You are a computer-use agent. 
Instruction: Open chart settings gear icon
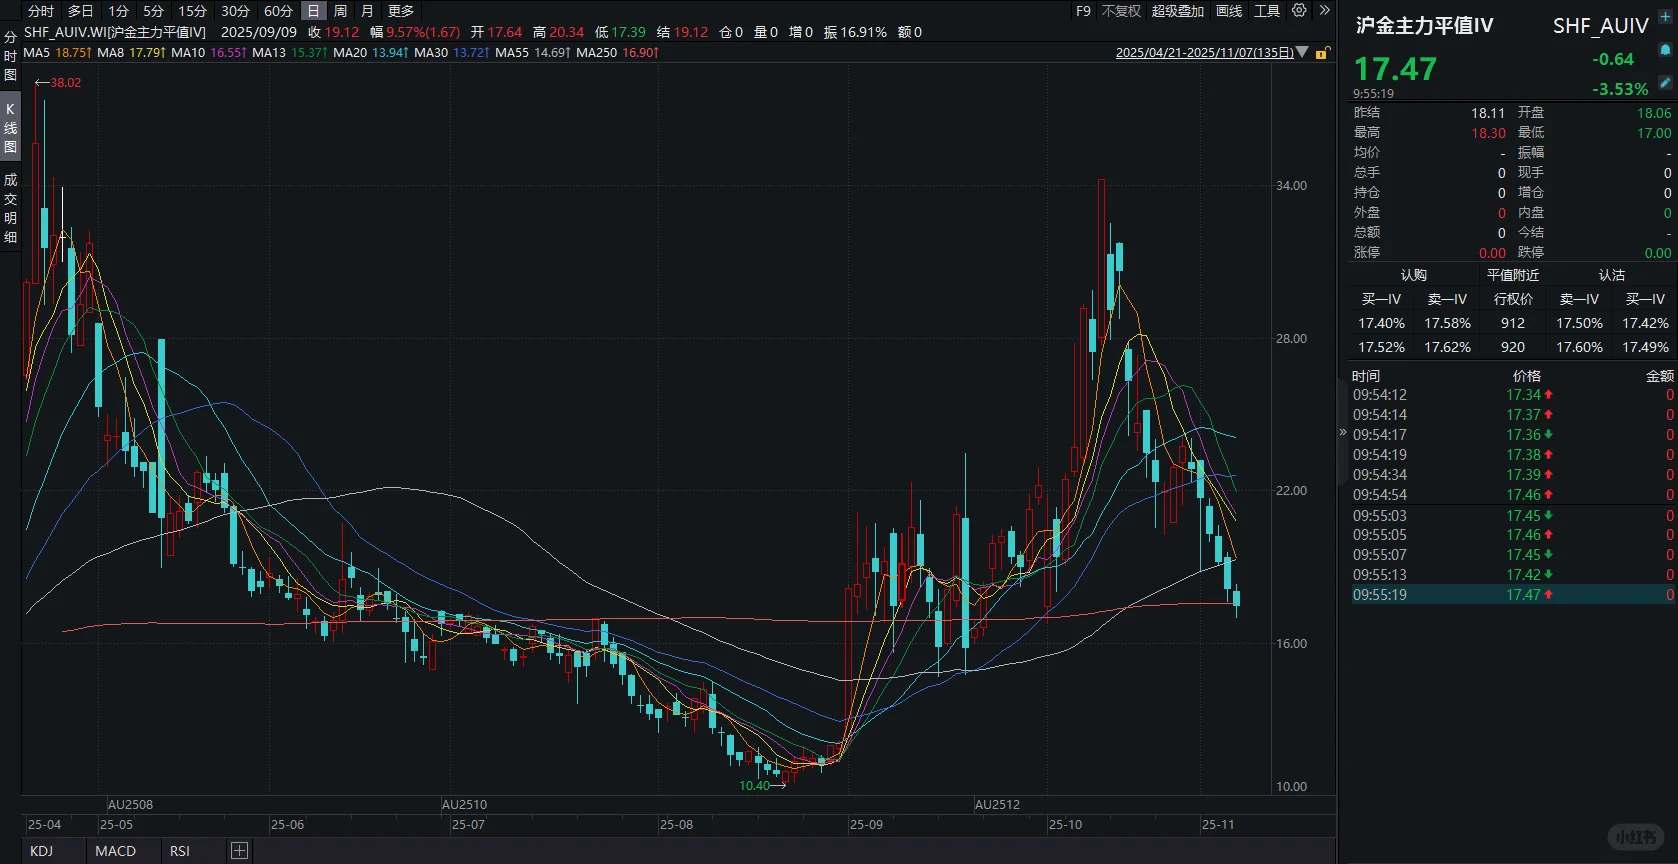click(1299, 11)
